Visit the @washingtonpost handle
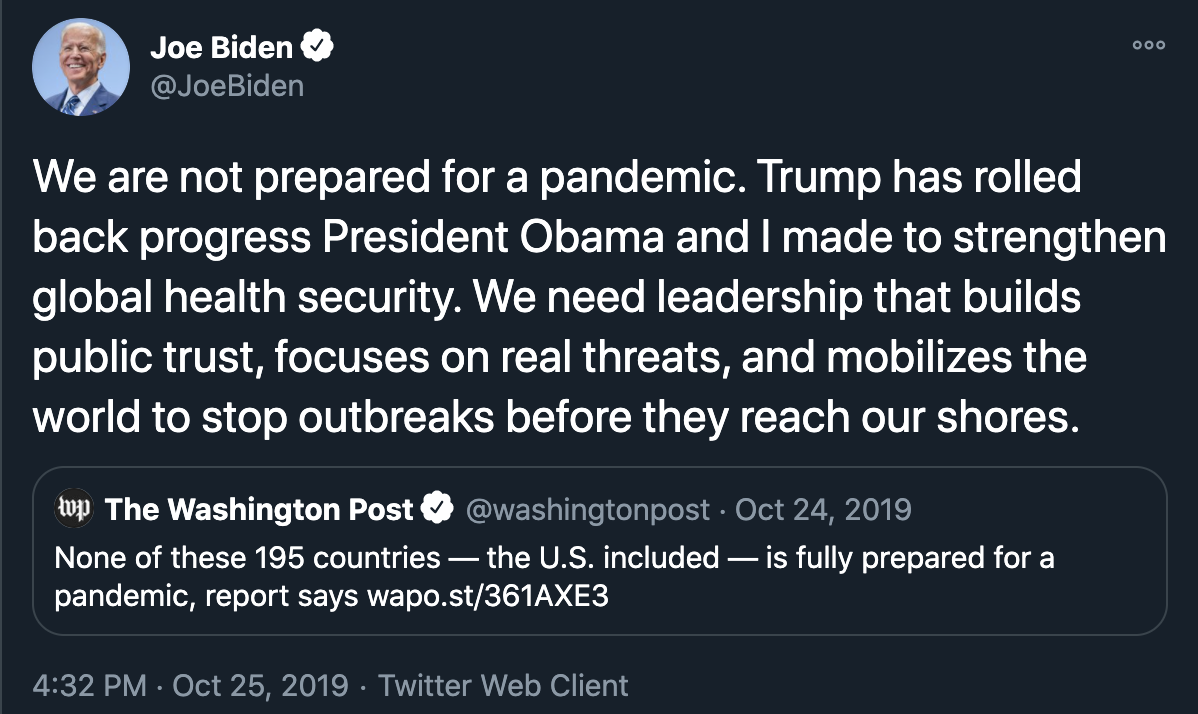1198x714 pixels. [588, 509]
